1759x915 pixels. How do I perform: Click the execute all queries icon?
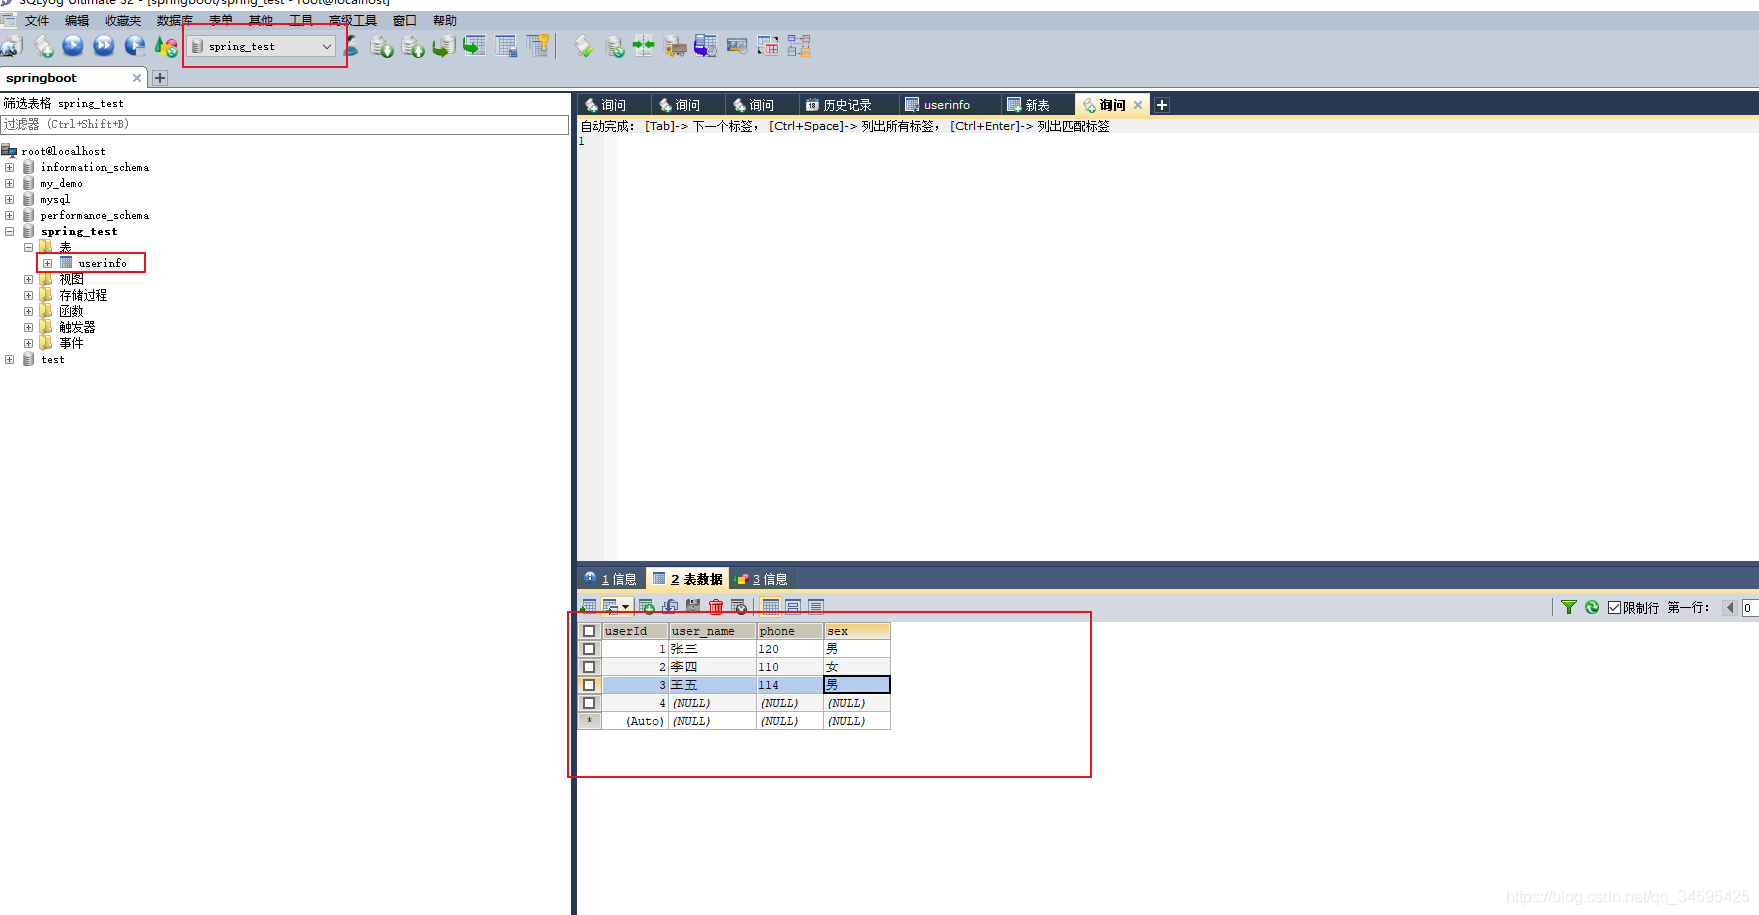[x=103, y=46]
